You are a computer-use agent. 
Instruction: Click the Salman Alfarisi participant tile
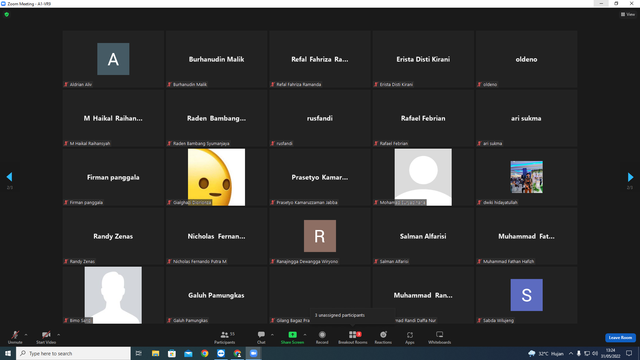coord(423,236)
